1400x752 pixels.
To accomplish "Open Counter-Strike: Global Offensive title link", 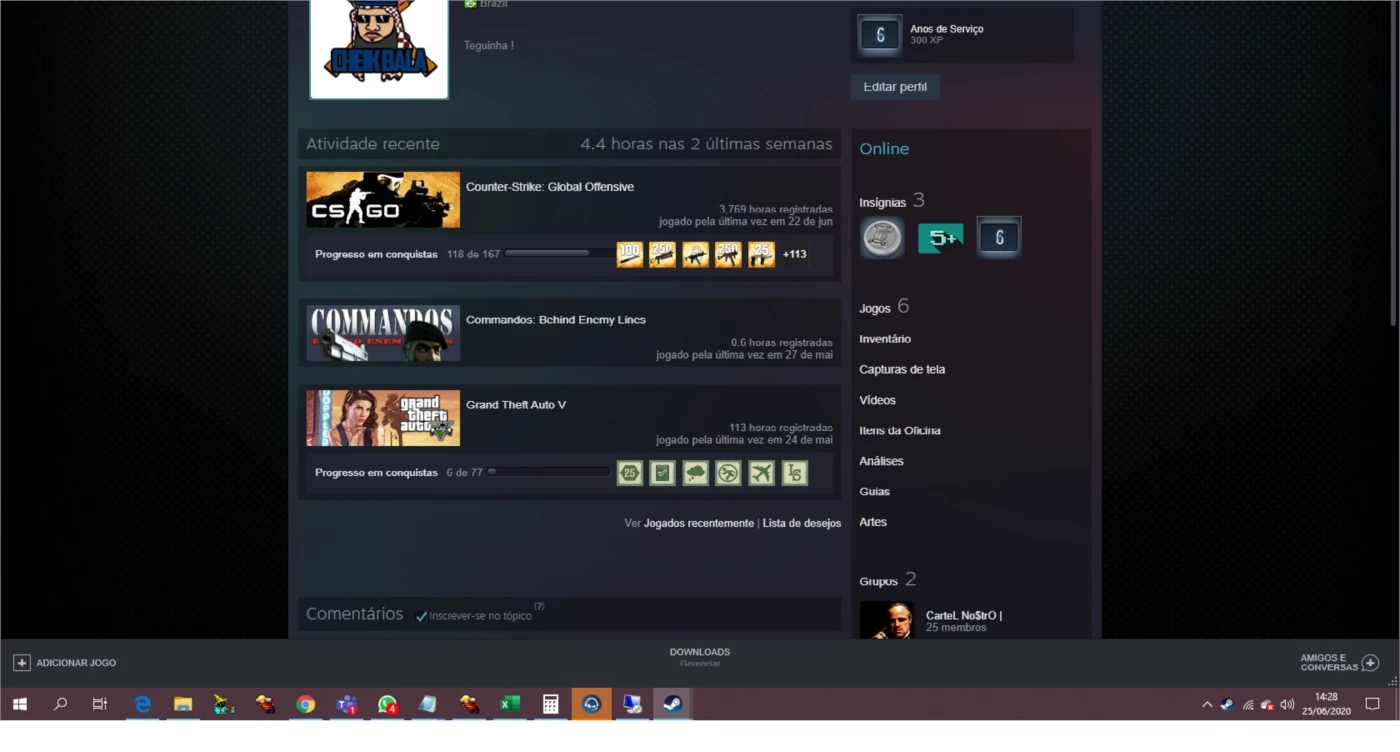I will pyautogui.click(x=550, y=187).
